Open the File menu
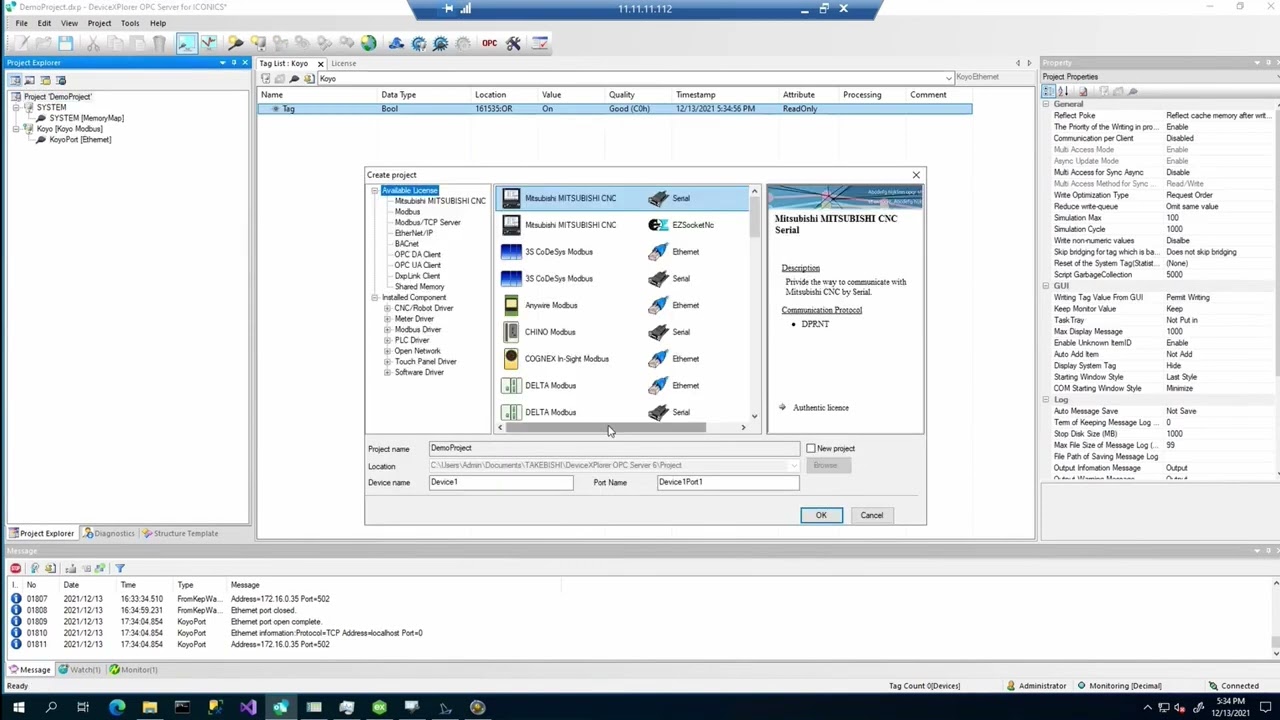Screen dimensions: 1280x720 pyautogui.click(x=21, y=23)
